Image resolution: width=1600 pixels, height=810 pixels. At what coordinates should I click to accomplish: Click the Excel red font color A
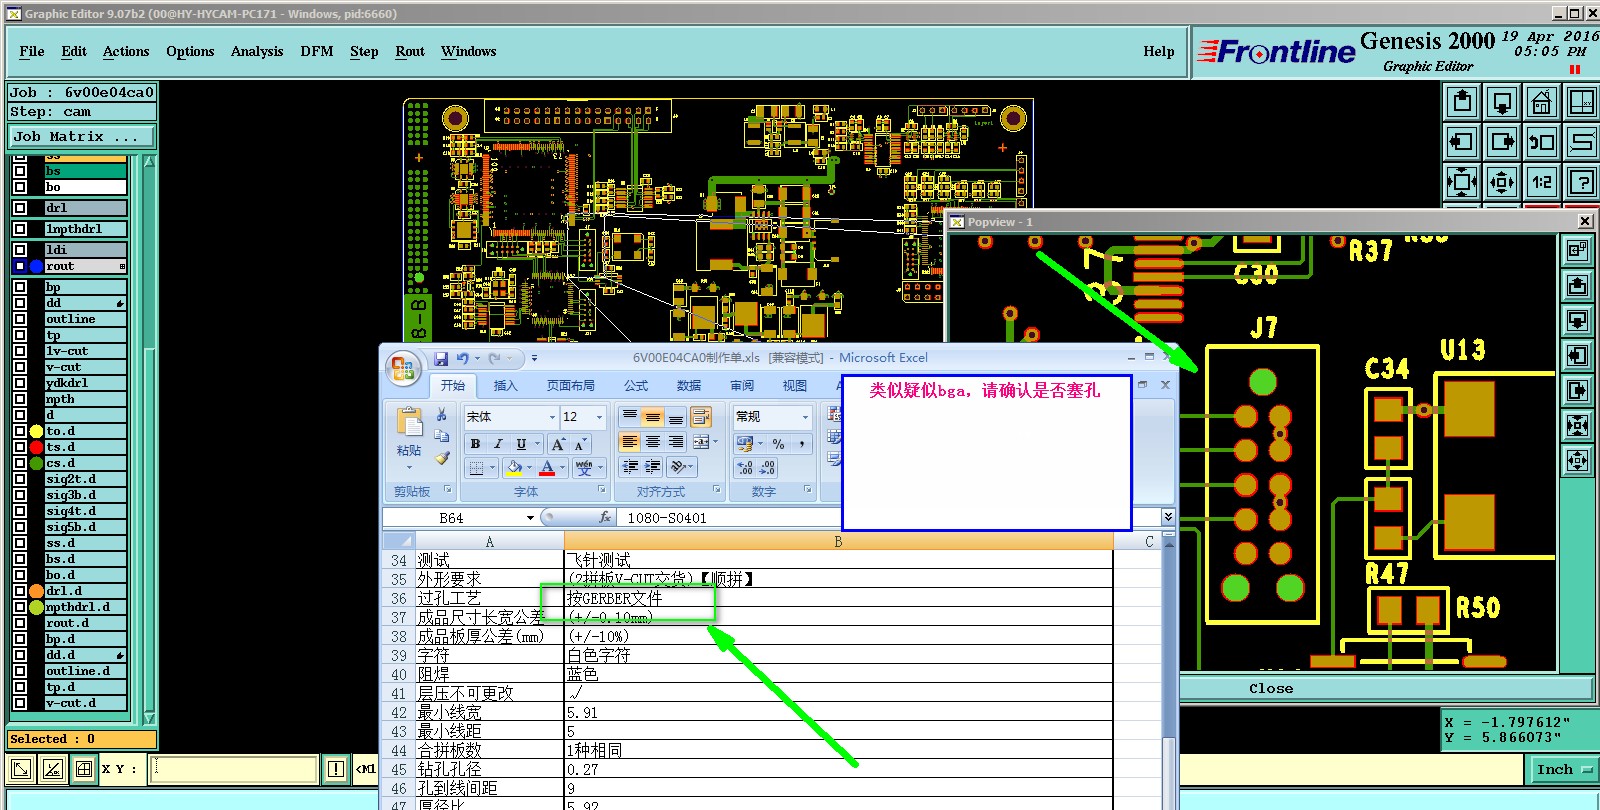click(x=547, y=468)
